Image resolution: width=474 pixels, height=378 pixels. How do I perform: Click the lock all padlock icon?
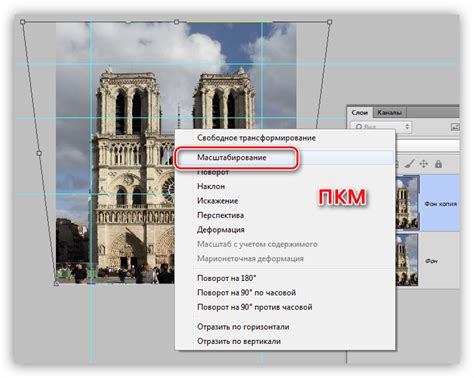coord(438,164)
